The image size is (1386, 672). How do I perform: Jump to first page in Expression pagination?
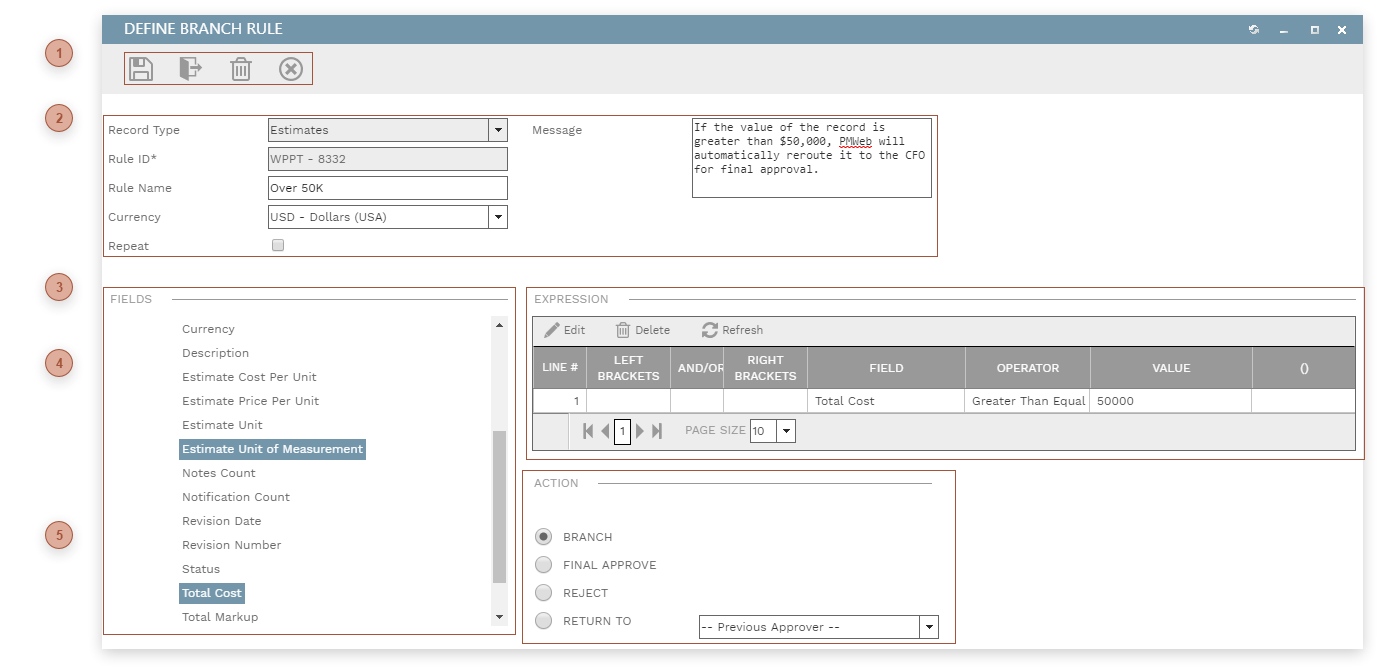588,430
